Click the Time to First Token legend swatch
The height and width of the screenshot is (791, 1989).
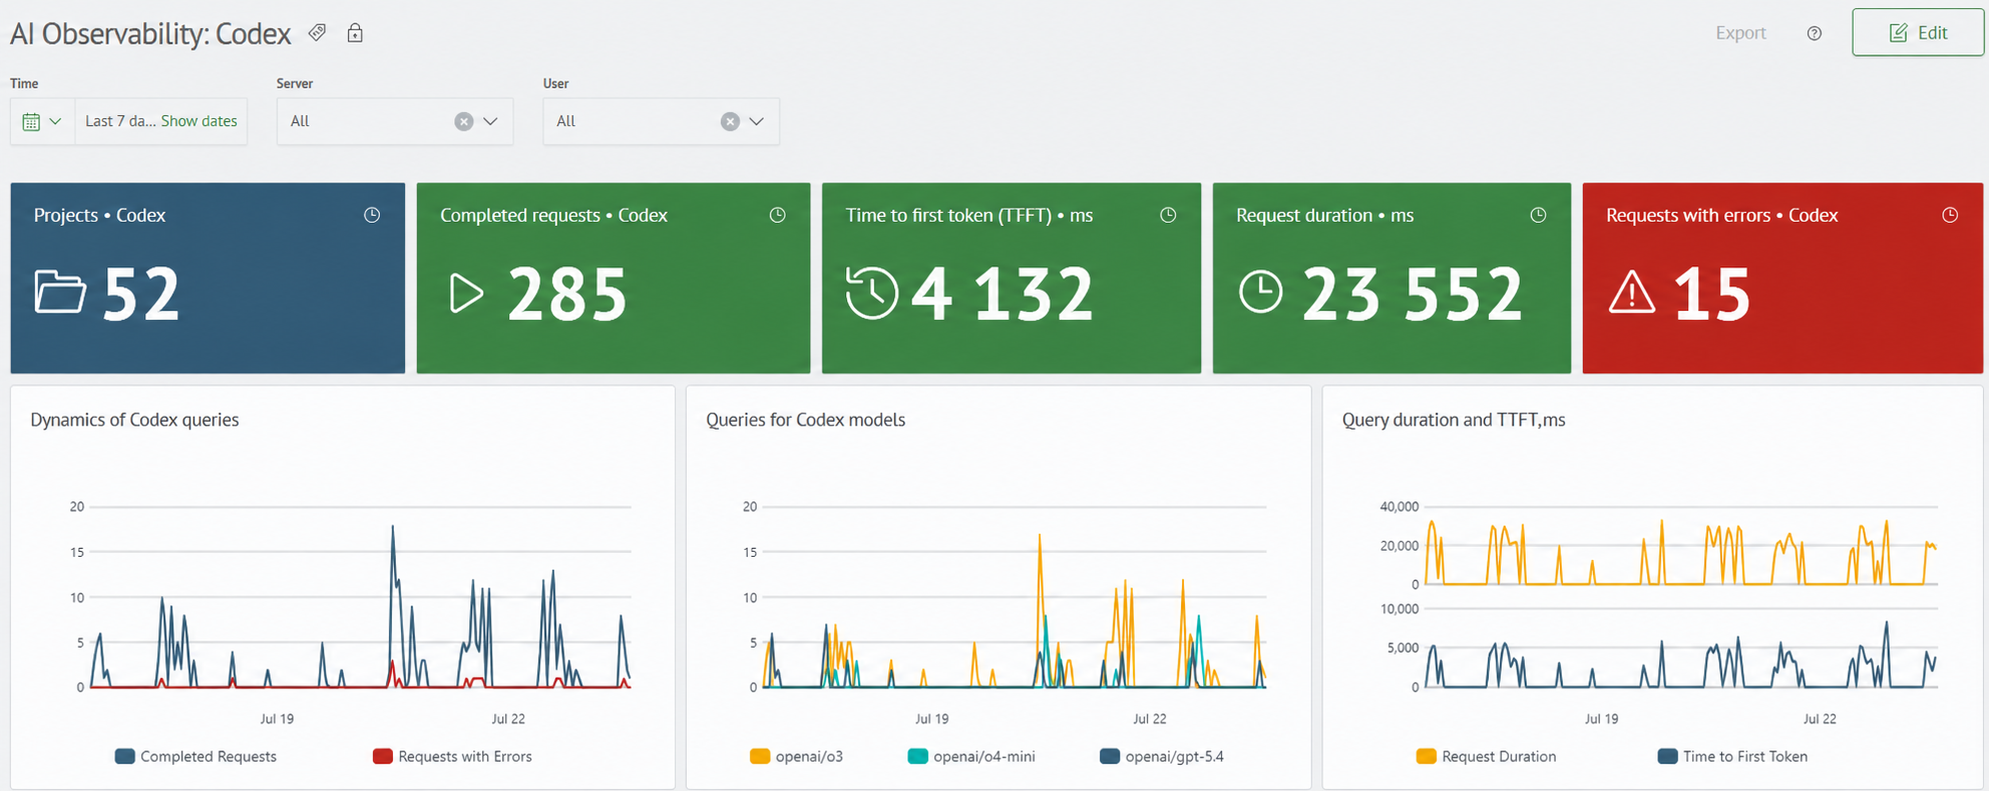point(1667,756)
